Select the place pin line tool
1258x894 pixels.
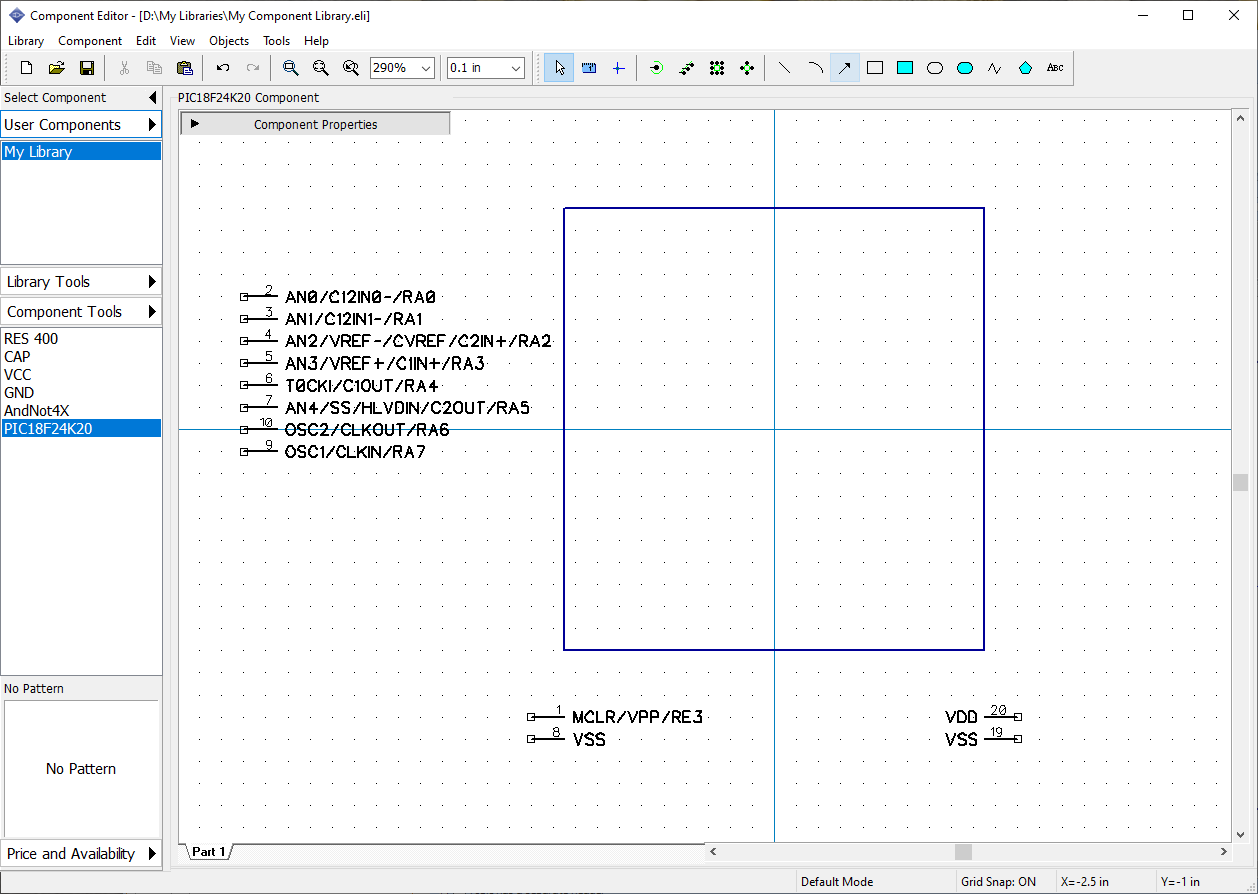coord(686,68)
